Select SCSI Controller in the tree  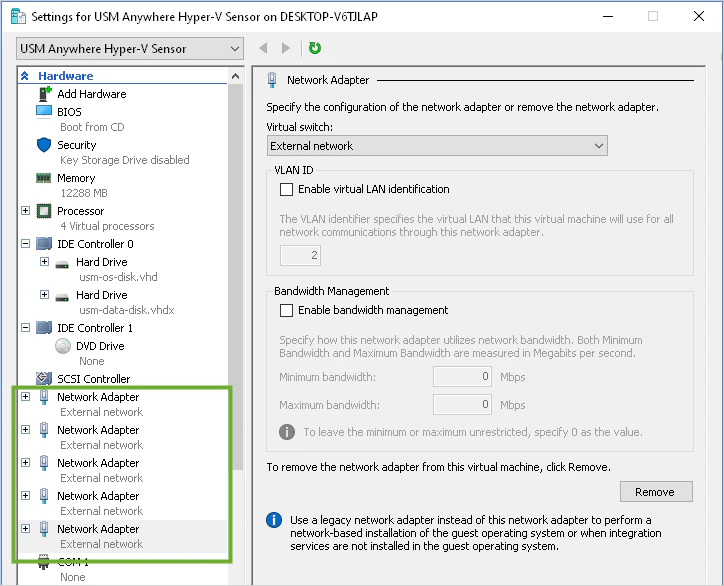click(x=94, y=379)
